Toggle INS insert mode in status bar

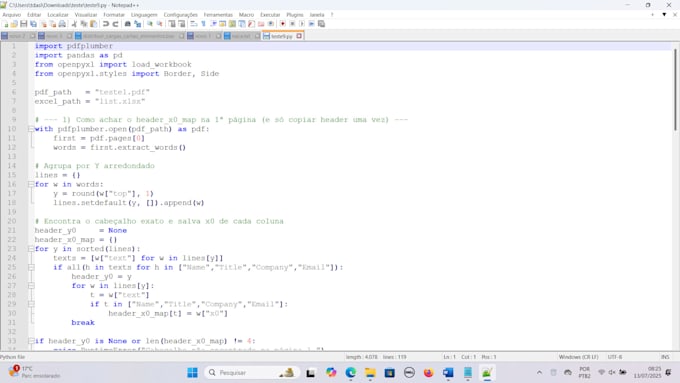click(x=665, y=357)
